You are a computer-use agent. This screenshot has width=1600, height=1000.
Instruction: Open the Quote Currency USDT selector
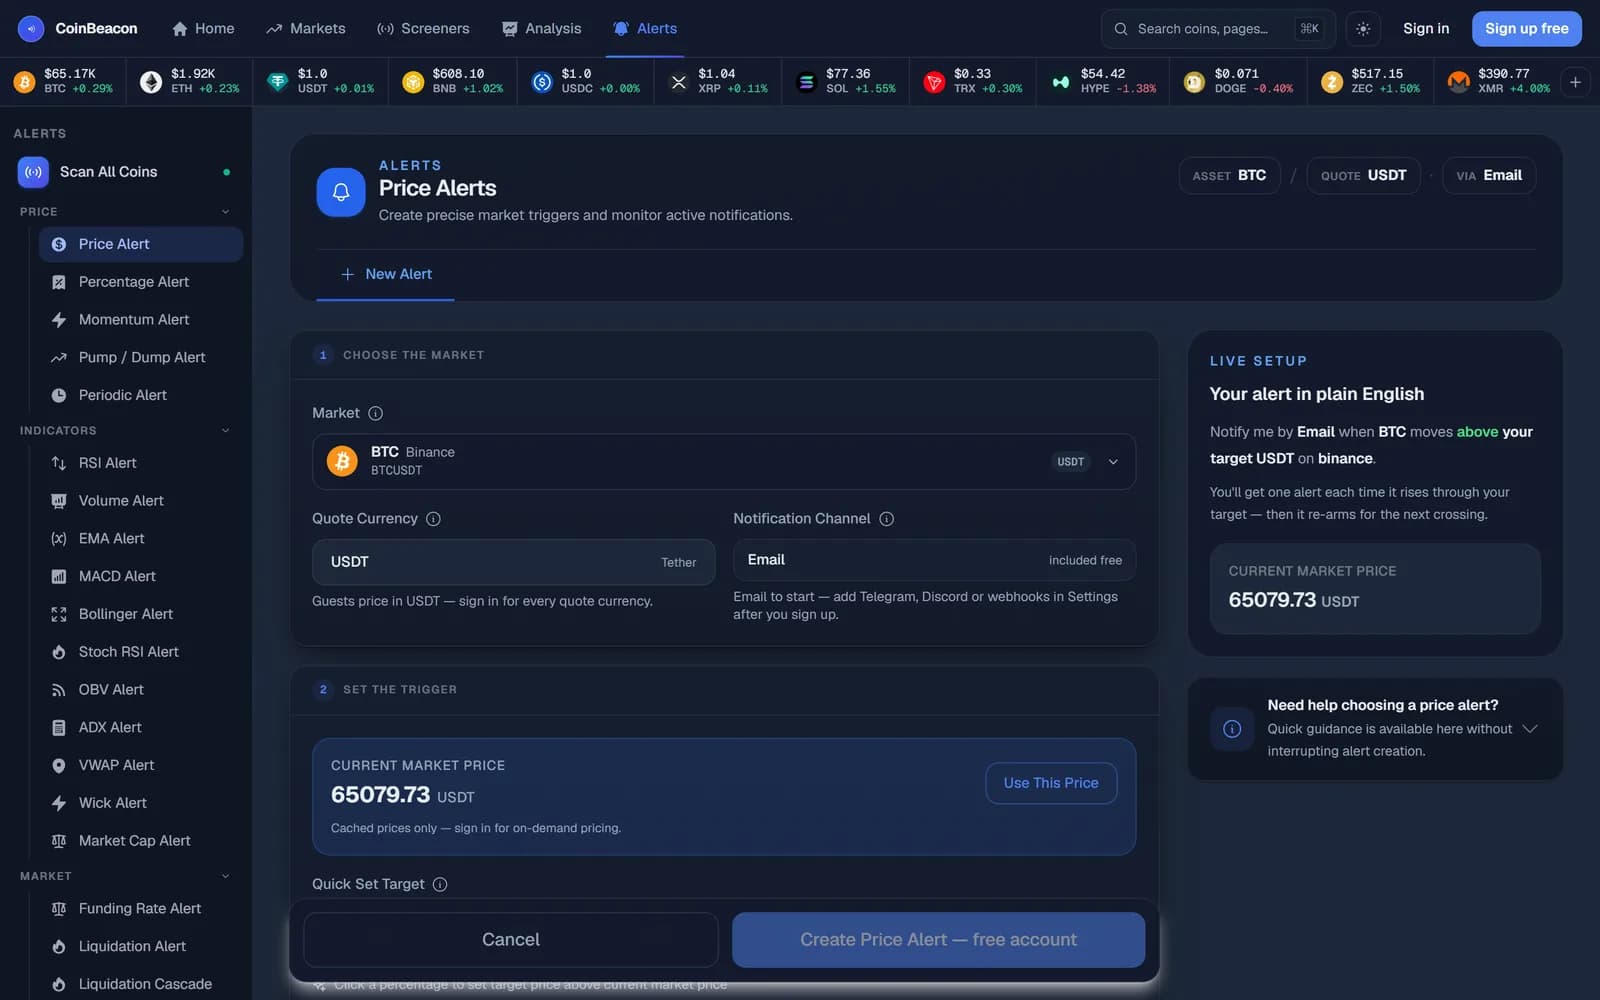[513, 562]
